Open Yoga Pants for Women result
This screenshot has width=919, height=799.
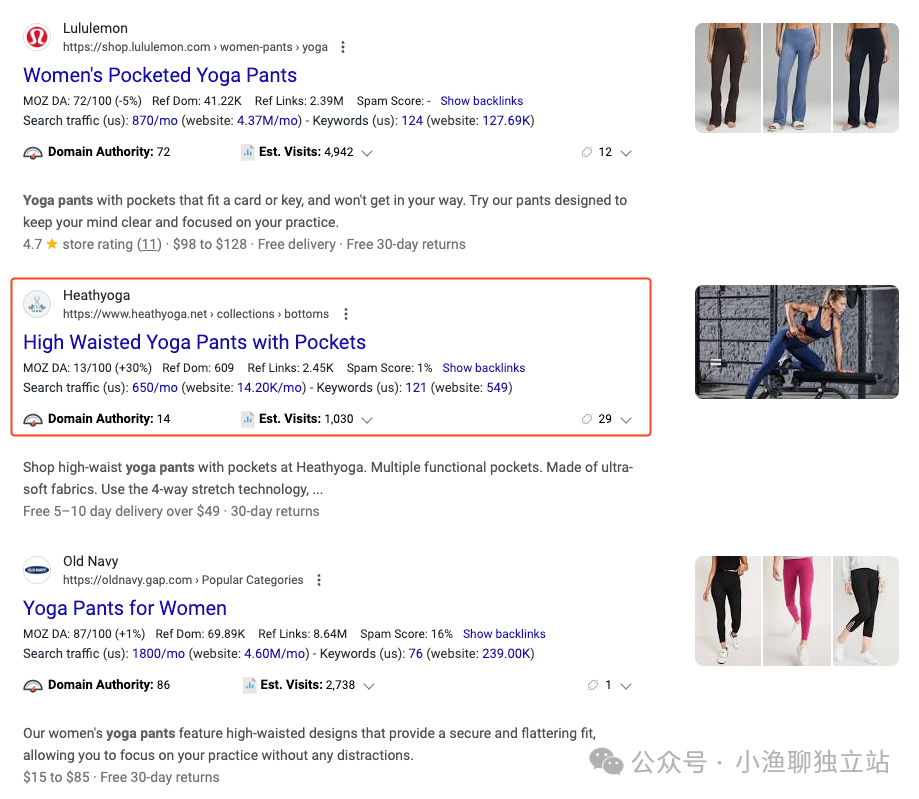click(x=125, y=608)
